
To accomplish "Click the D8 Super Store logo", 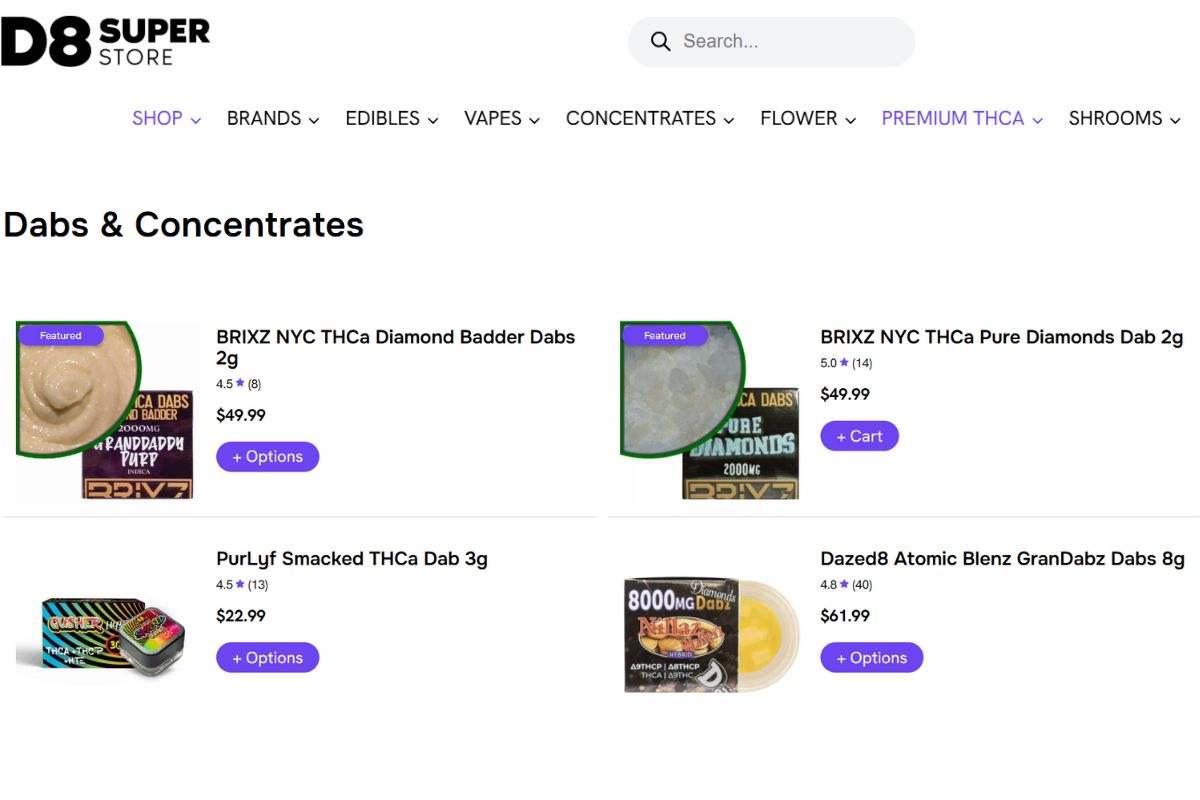I will pyautogui.click(x=105, y=40).
